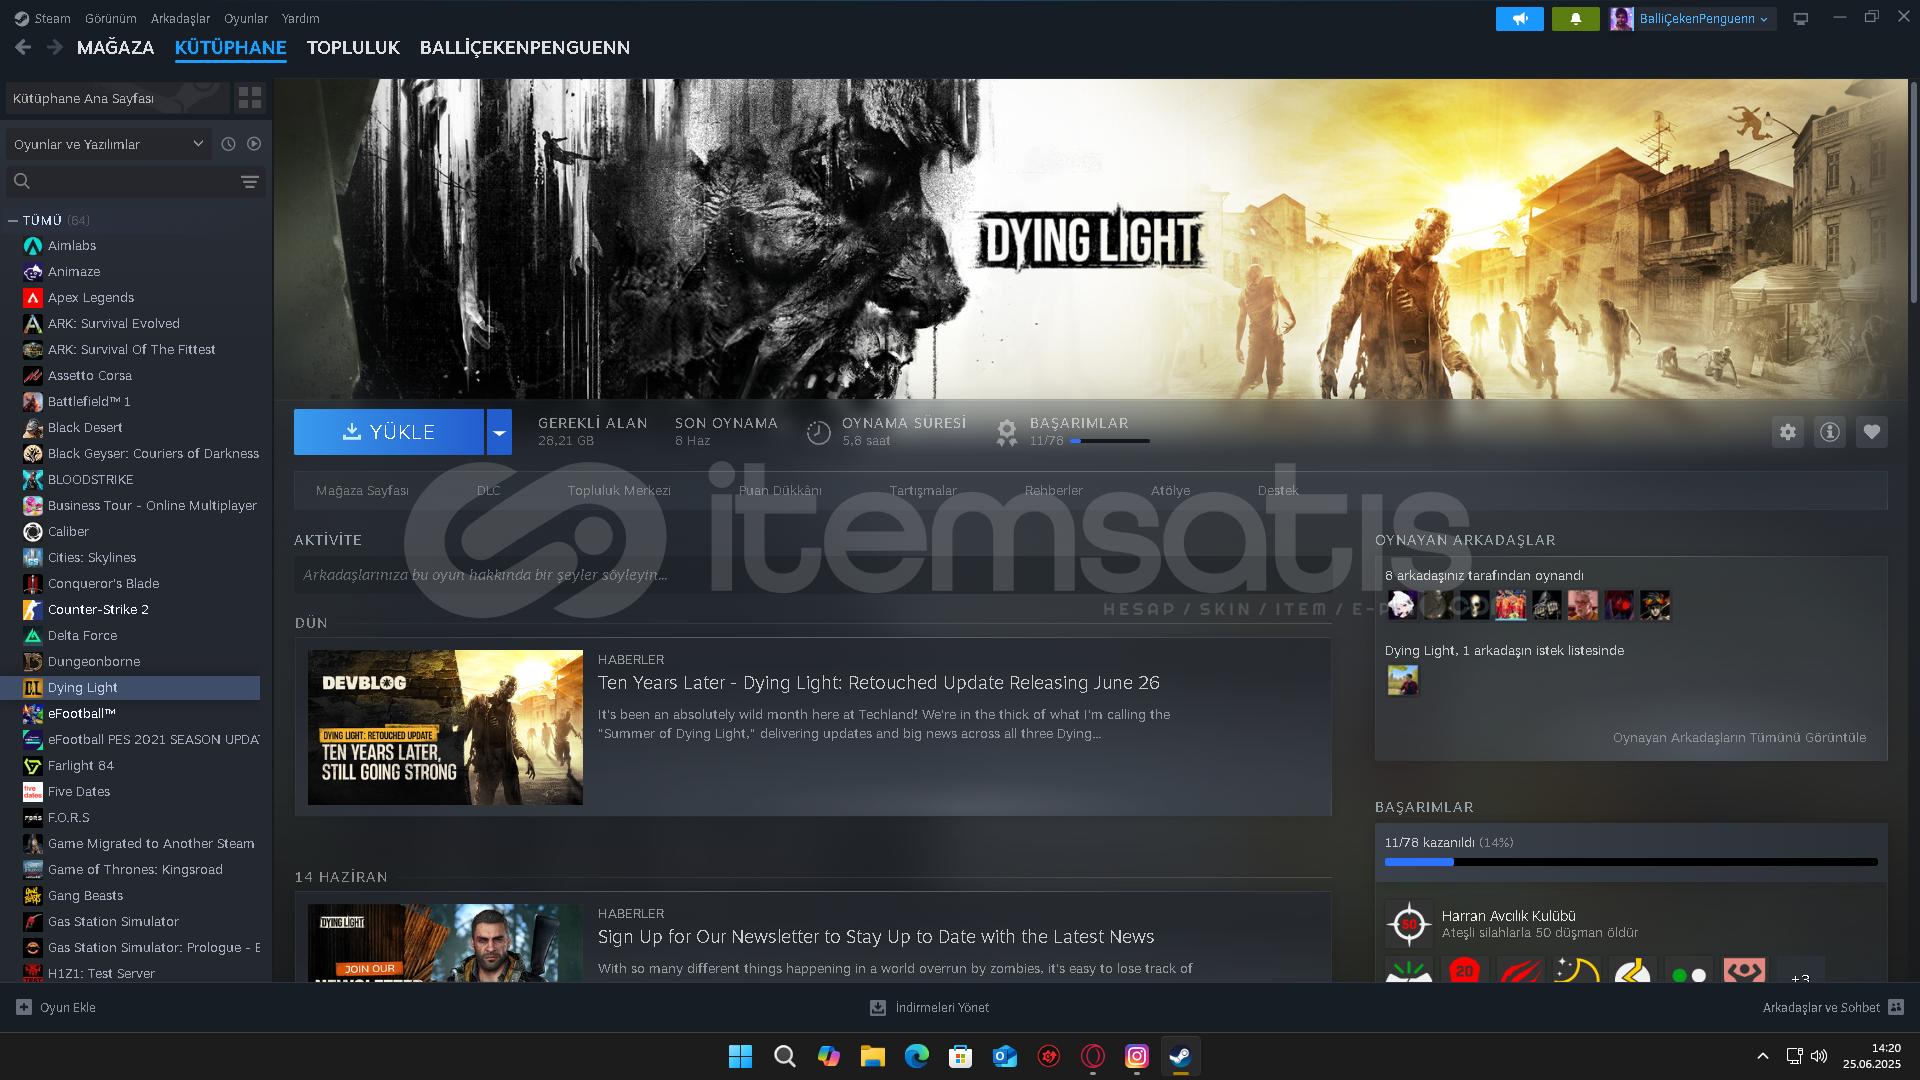Open the Yardım menu
This screenshot has height=1080, width=1920.
click(300, 18)
